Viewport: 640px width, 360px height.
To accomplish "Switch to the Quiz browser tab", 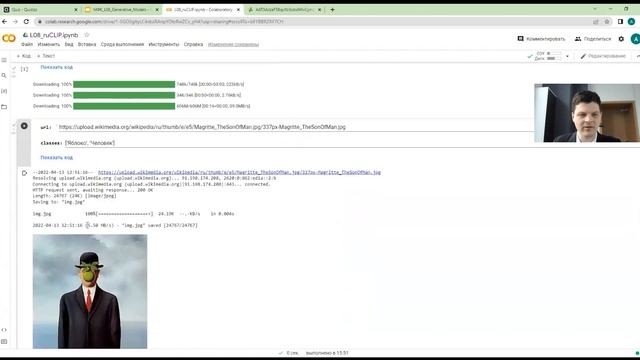I will pos(40,9).
